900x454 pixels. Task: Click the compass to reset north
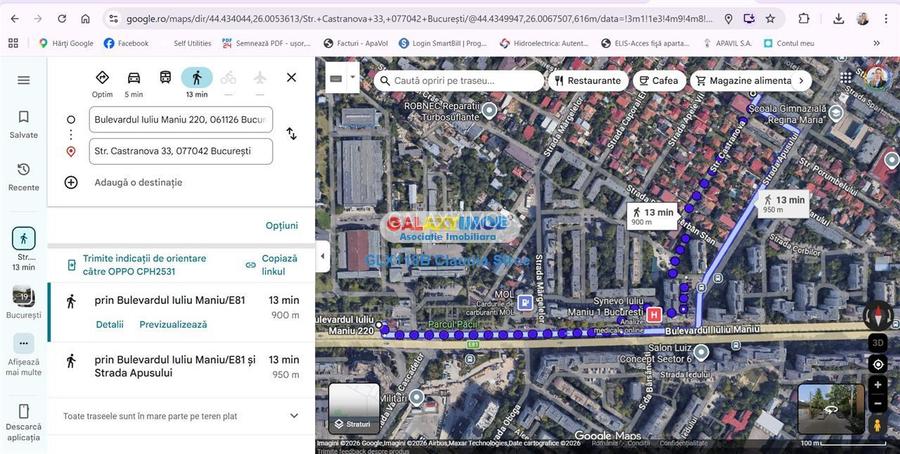[x=878, y=316]
